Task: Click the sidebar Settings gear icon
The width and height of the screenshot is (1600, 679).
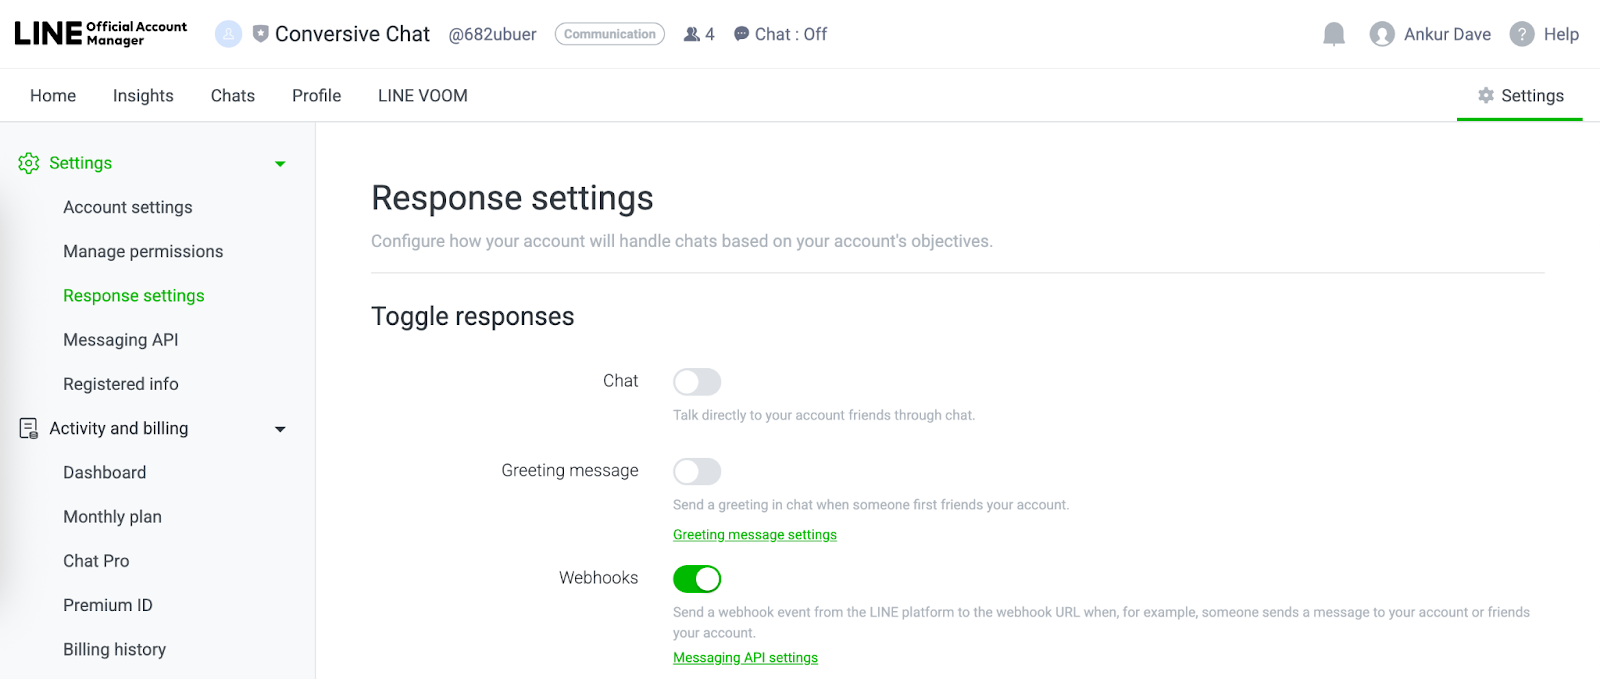Action: click(29, 163)
